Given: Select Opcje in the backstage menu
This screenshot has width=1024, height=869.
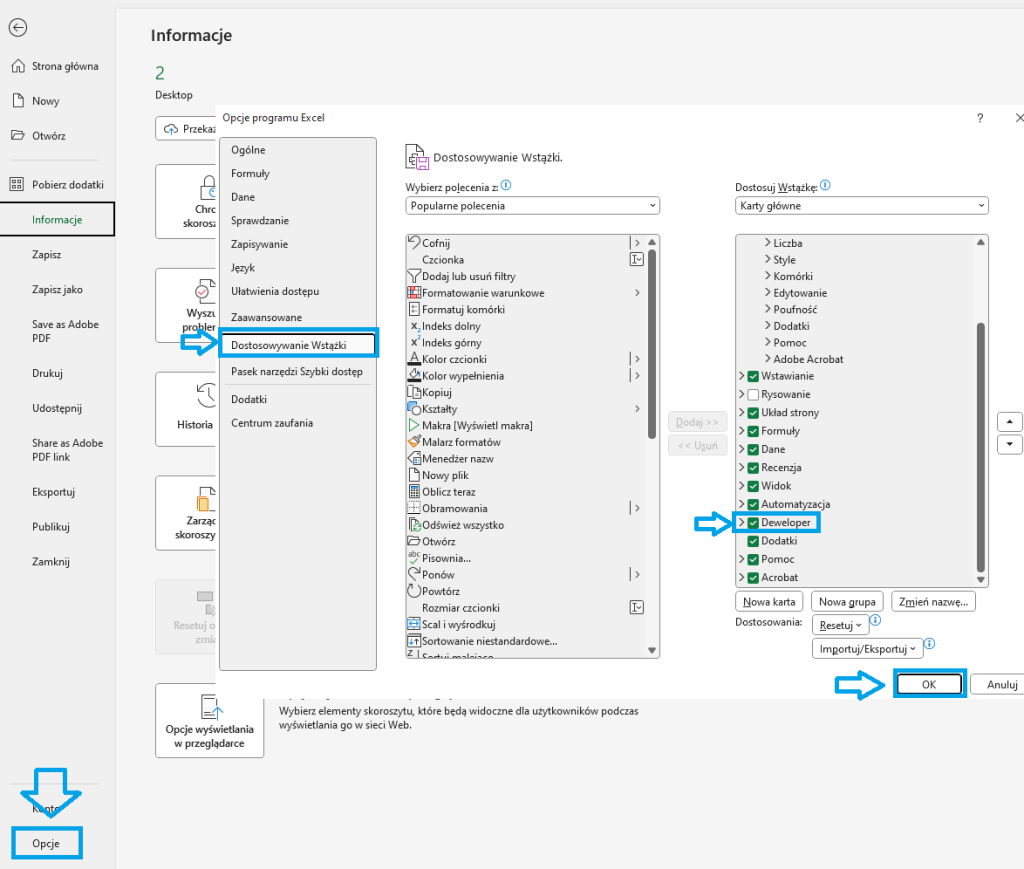Looking at the screenshot, I should pyautogui.click(x=46, y=844).
